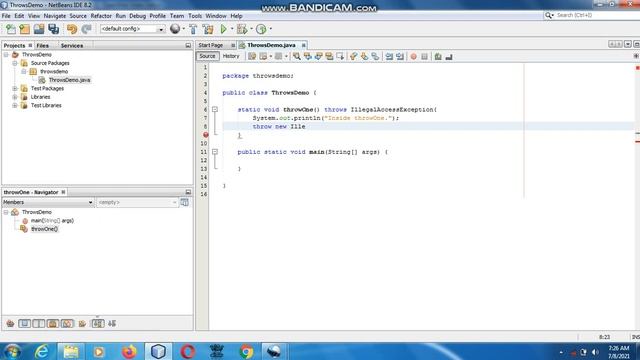The height and width of the screenshot is (360, 640).
Task: Click the Save All toolbar icon
Action: pos(53,29)
